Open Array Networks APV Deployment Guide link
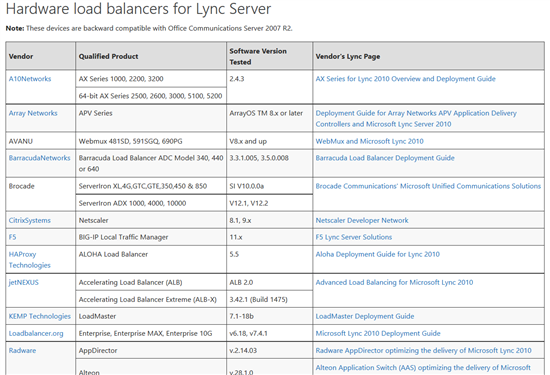This screenshot has height=375, width=550. pyautogui.click(x=416, y=119)
